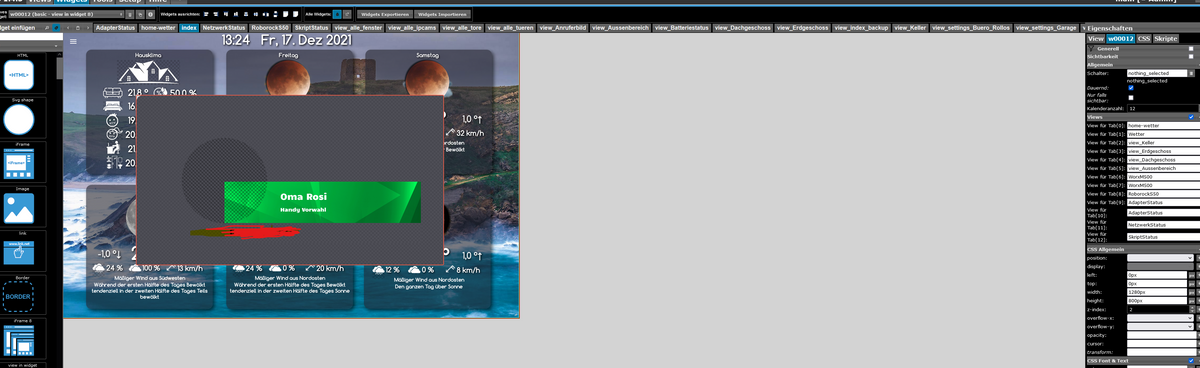Image resolution: width=1200 pixels, height=368 pixels.
Task: Switch to the NetzwerkStatus view tab
Action: click(223, 28)
